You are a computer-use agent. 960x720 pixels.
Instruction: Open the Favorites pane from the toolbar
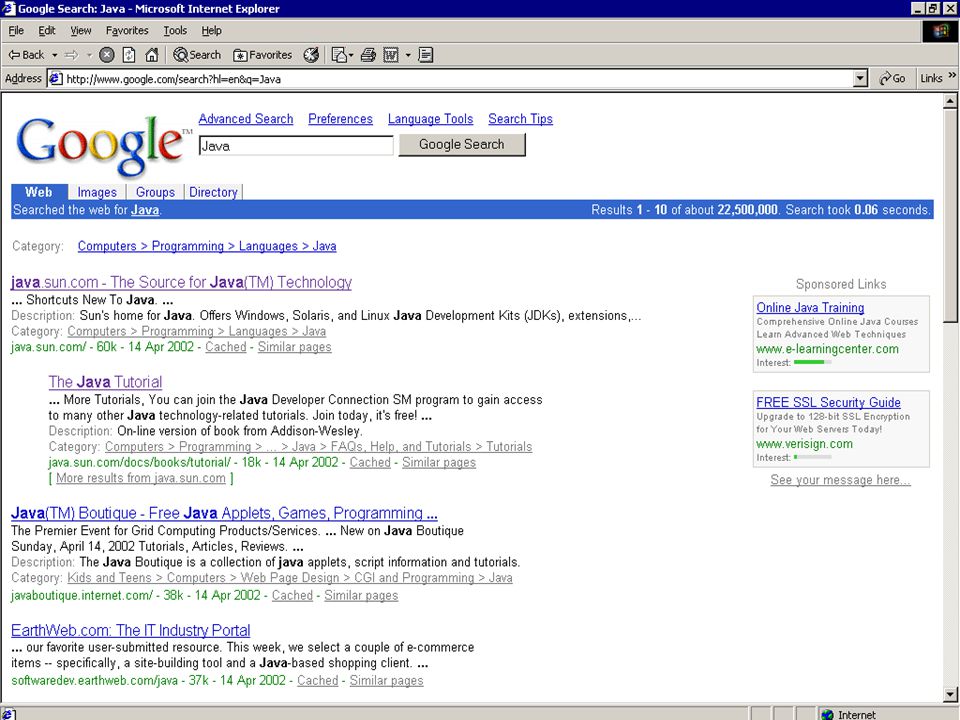pyautogui.click(x=262, y=55)
